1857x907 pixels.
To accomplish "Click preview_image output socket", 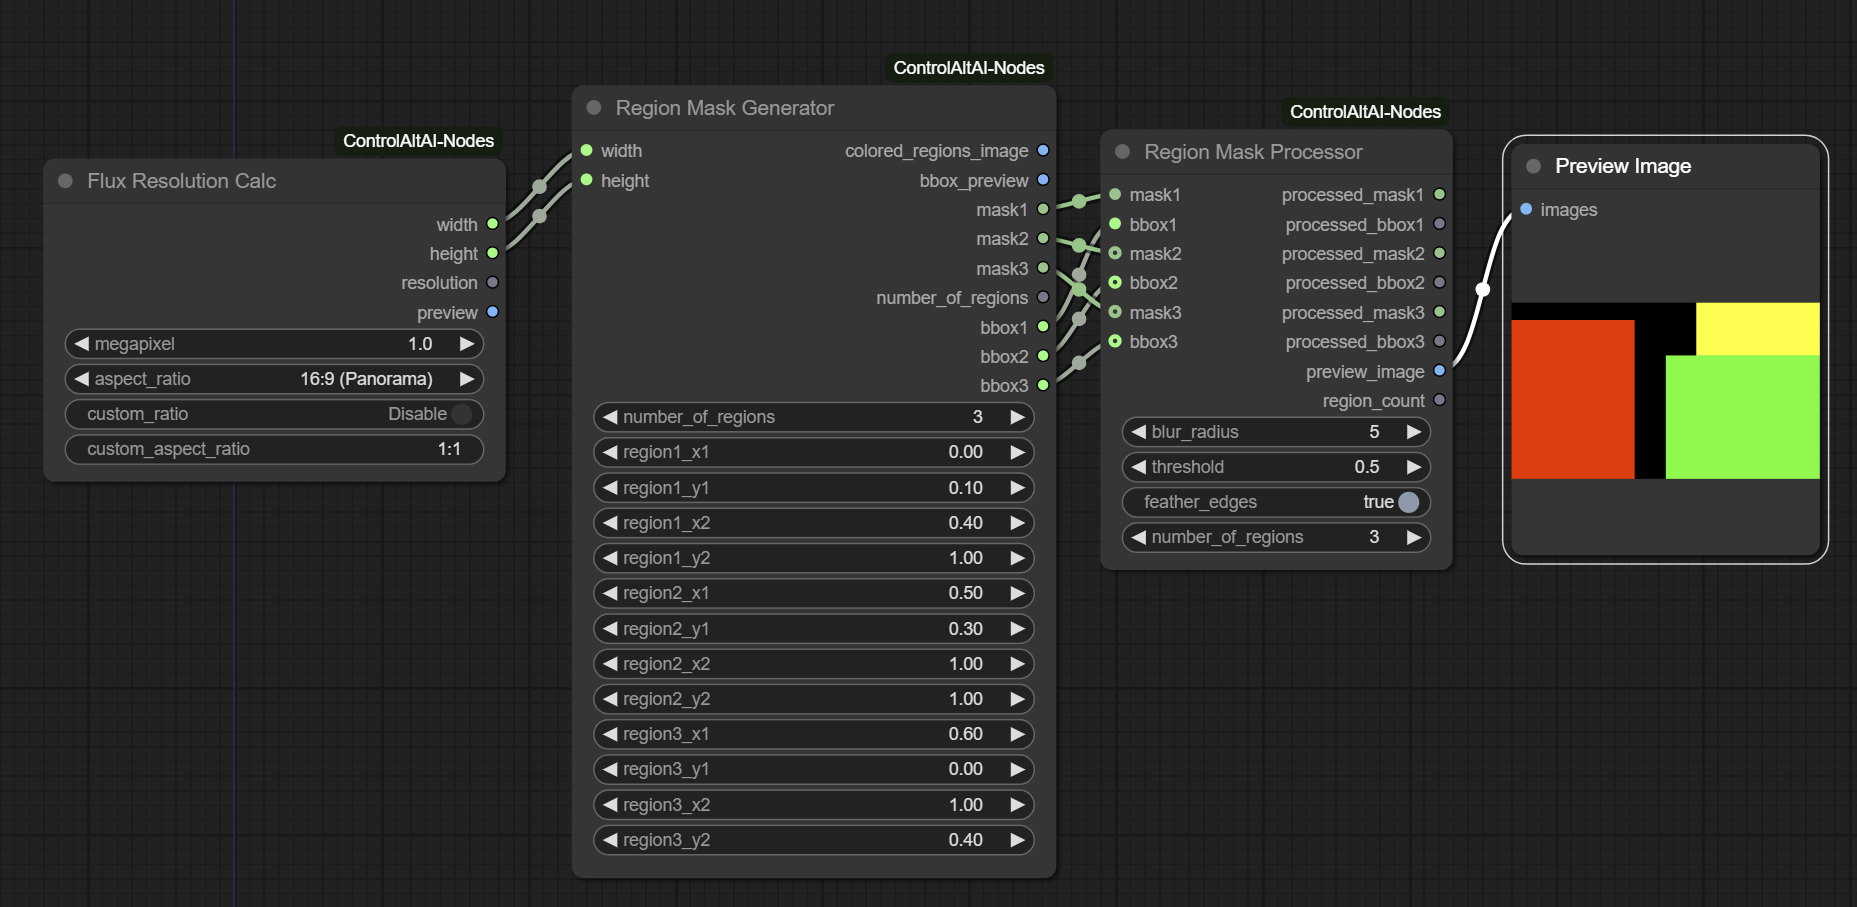I will (x=1439, y=371).
